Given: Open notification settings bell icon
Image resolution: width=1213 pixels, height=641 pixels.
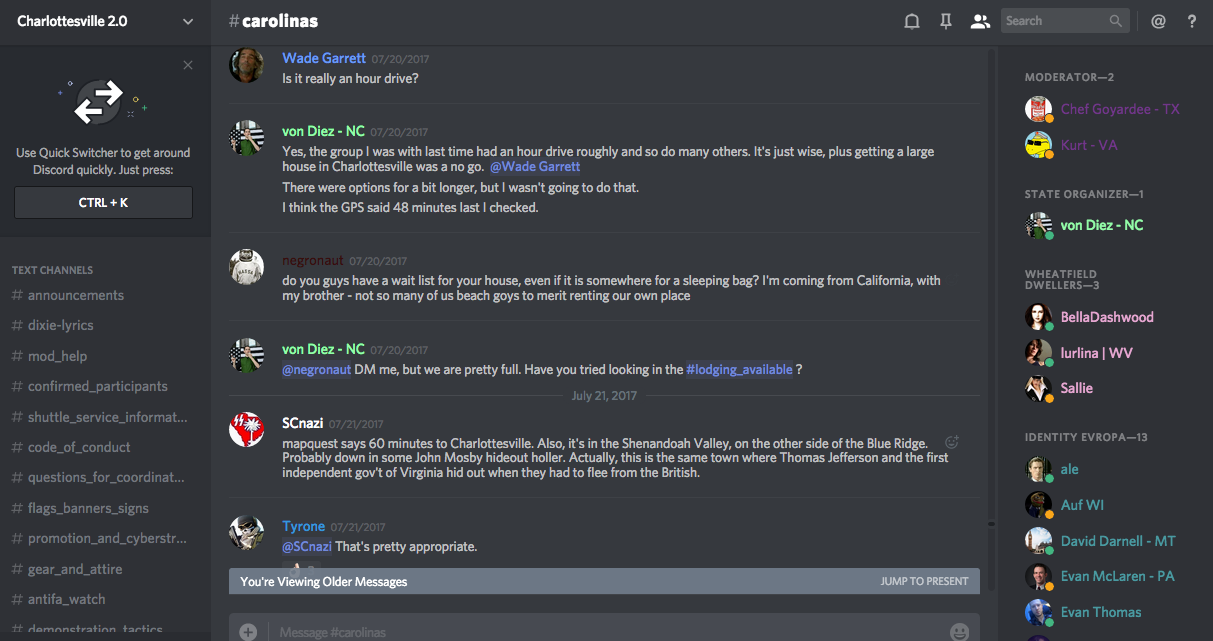Looking at the screenshot, I should coord(912,21).
